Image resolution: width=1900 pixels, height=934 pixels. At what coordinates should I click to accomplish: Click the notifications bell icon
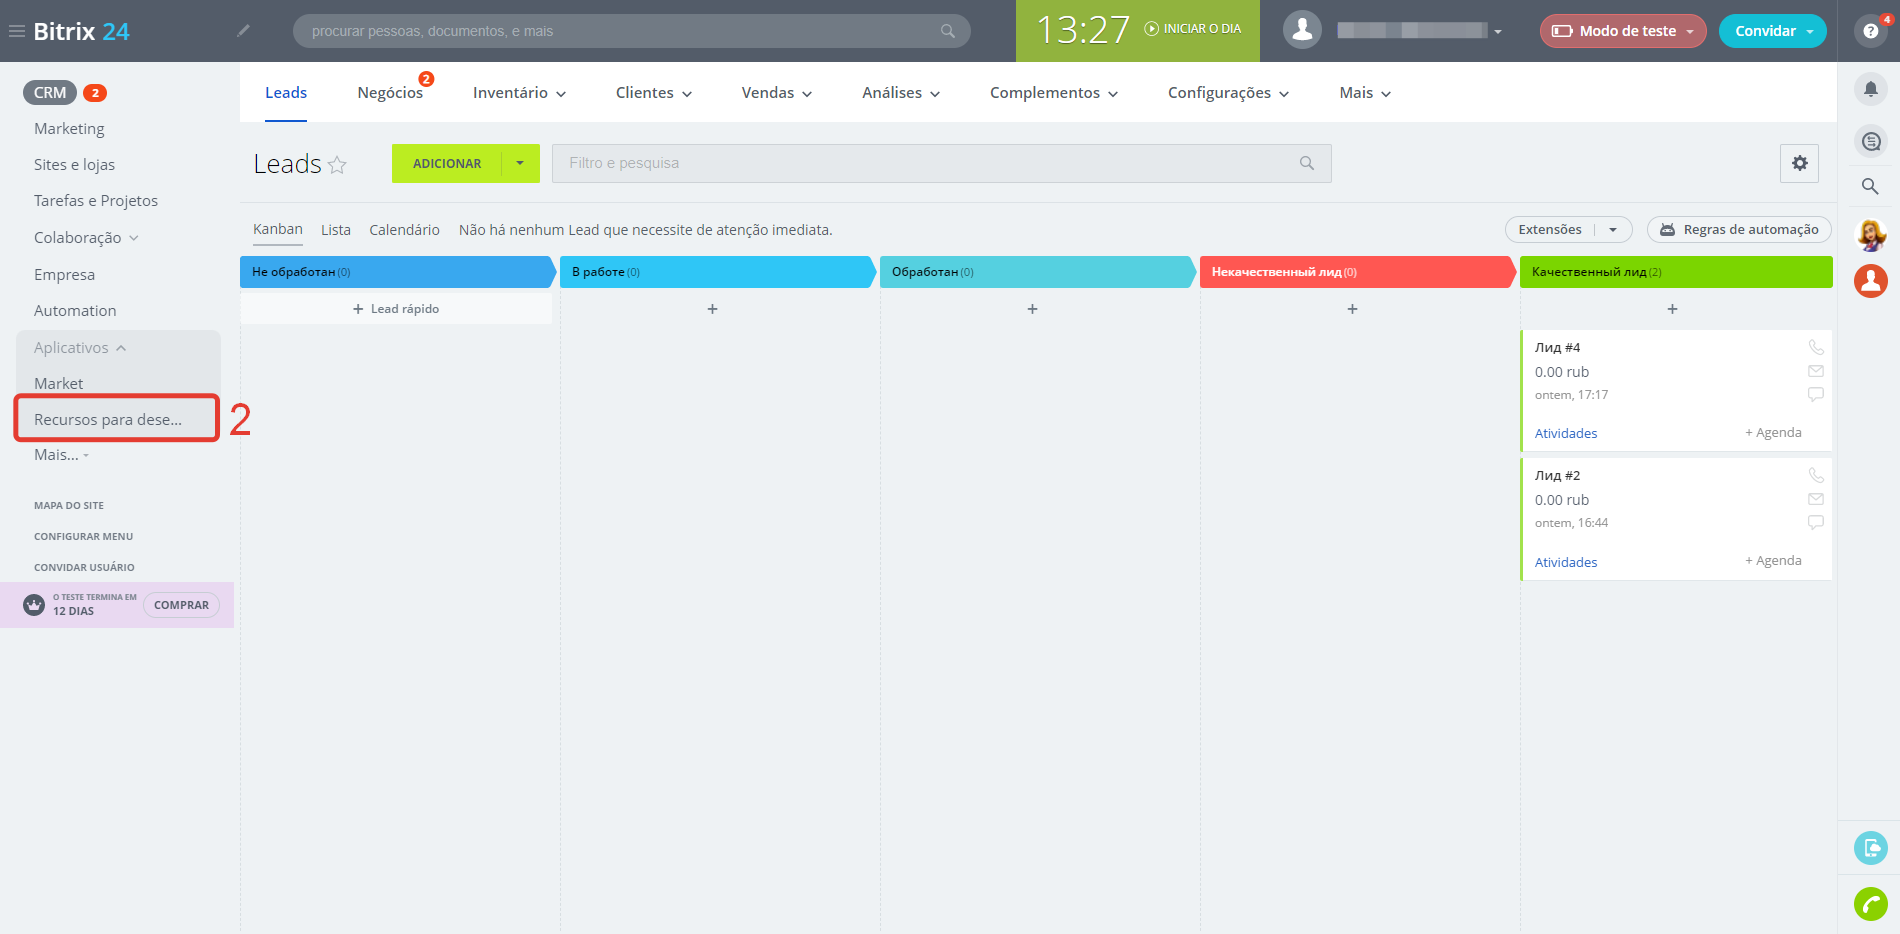pos(1870,90)
